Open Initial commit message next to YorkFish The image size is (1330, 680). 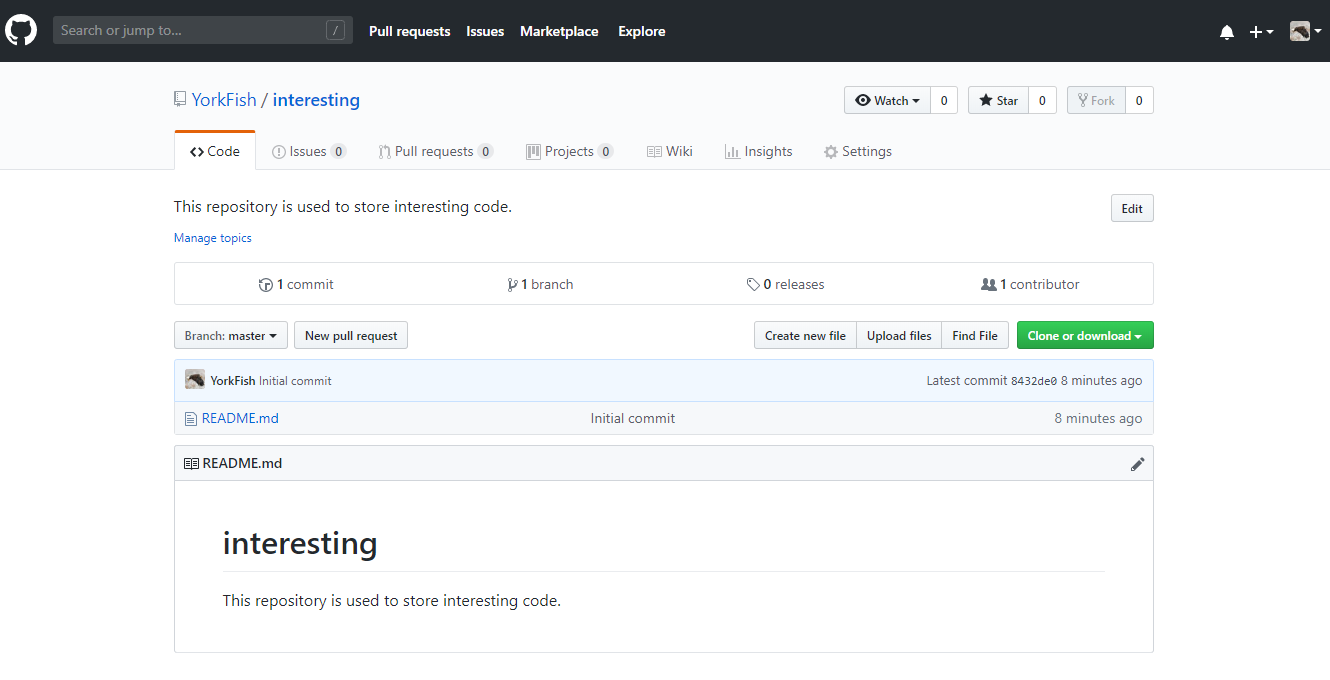pos(295,381)
